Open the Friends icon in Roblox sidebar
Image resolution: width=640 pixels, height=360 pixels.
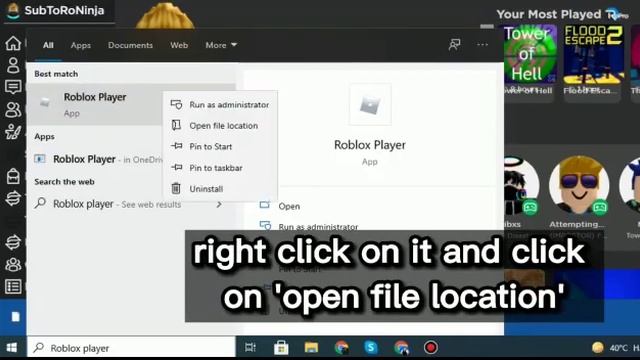(x=13, y=109)
